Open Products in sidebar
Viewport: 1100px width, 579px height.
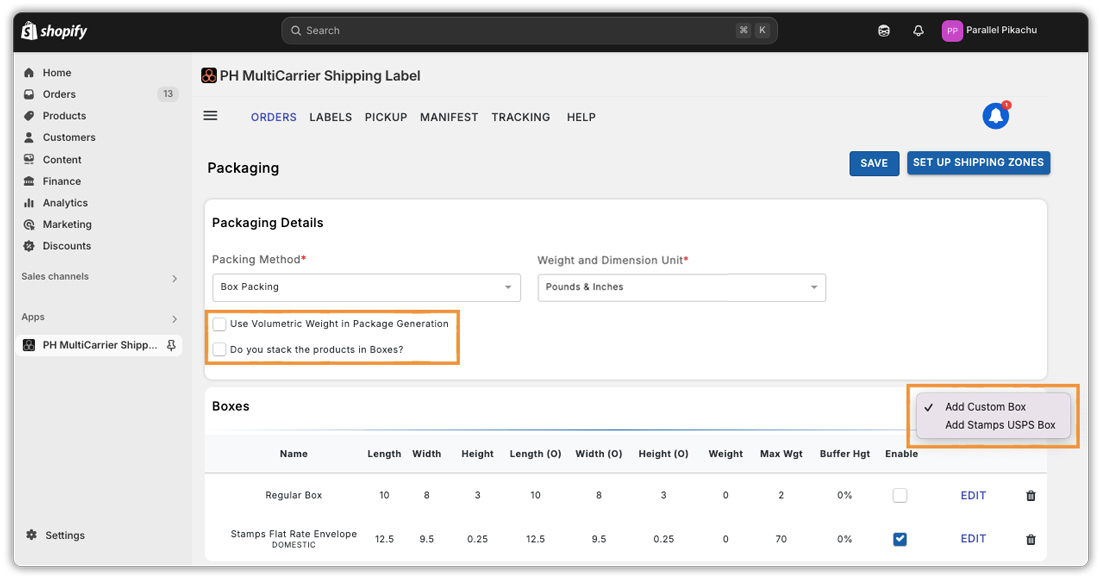tap(65, 116)
